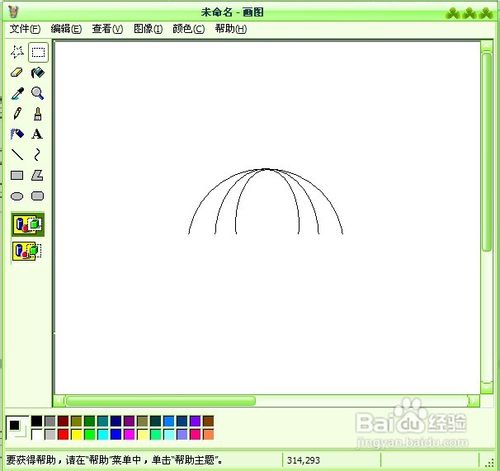Select the brown swatch ending the top row
The width and height of the screenshot is (500, 471).
pyautogui.click(x=208, y=421)
